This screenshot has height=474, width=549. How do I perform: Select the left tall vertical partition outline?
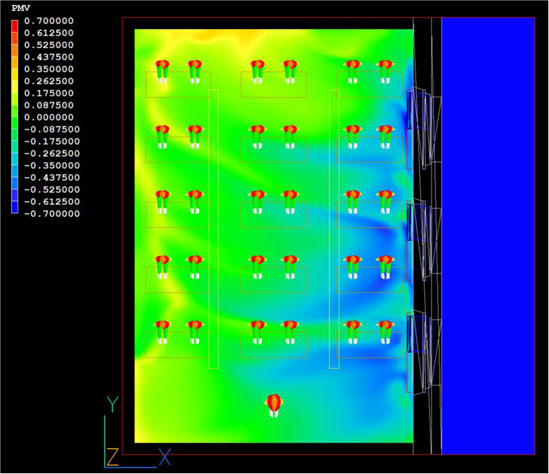[214, 229]
